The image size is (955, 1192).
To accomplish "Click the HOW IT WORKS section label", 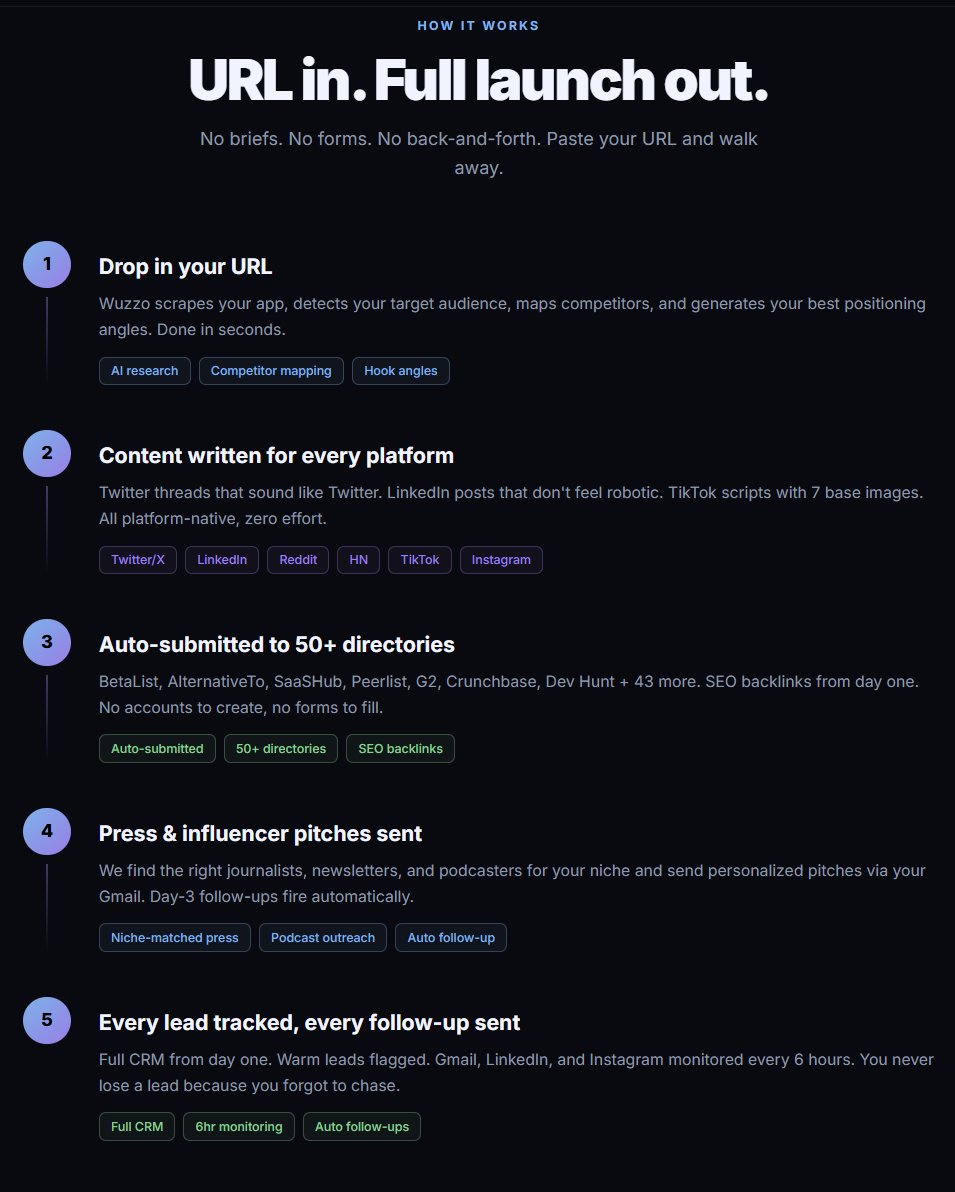I will (478, 26).
